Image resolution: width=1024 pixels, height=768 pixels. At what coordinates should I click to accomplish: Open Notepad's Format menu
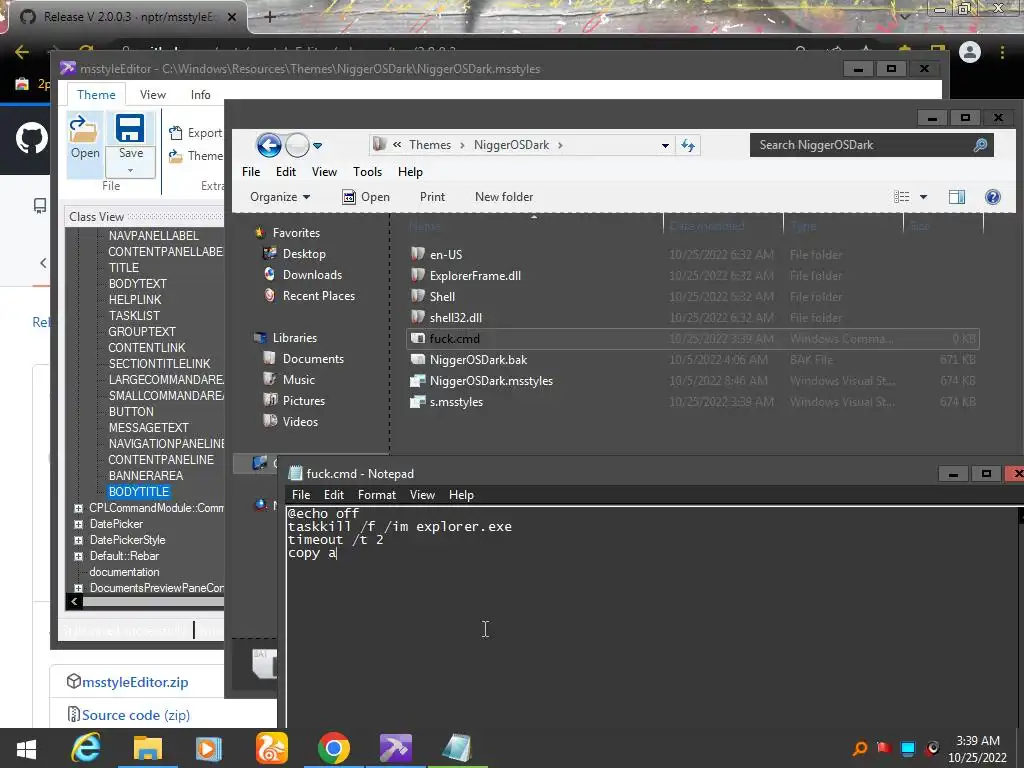pyautogui.click(x=376, y=495)
